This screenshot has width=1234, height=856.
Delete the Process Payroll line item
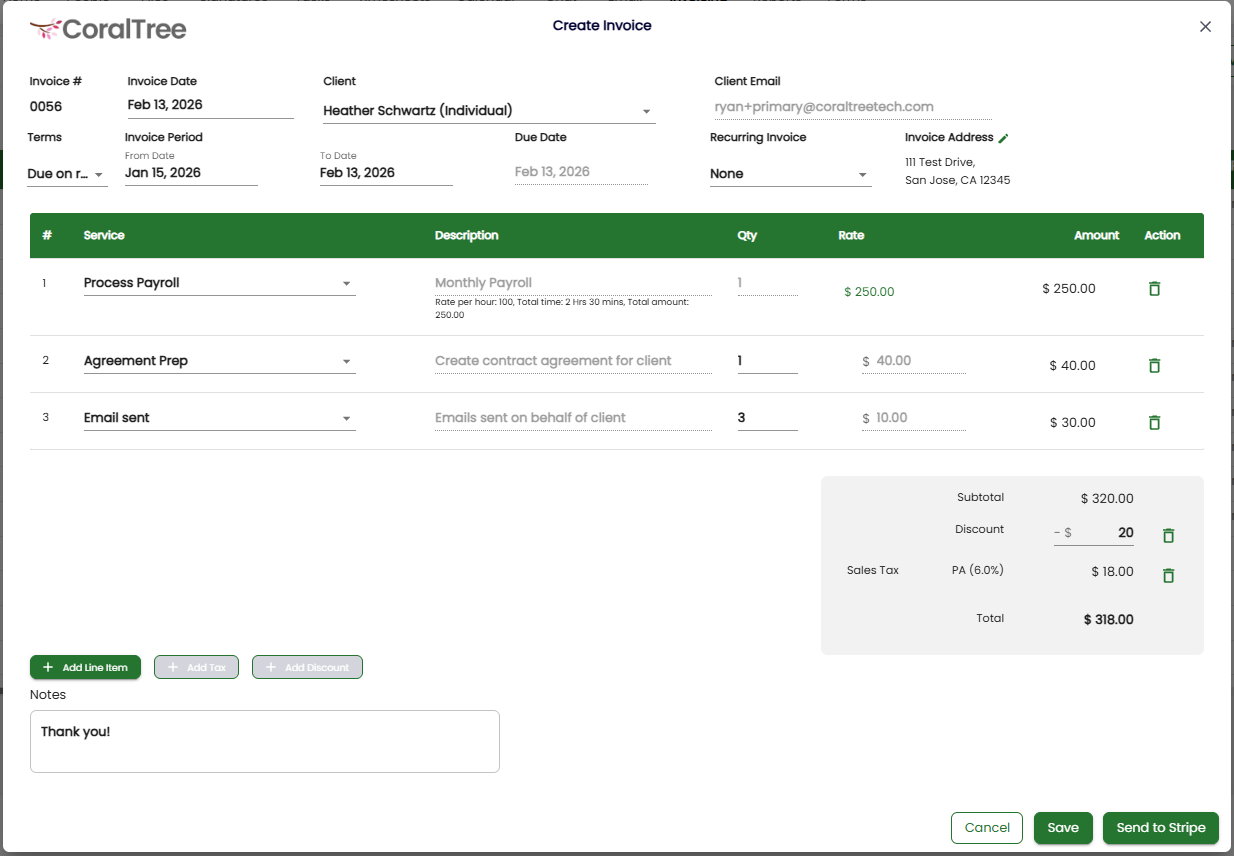tap(1154, 289)
